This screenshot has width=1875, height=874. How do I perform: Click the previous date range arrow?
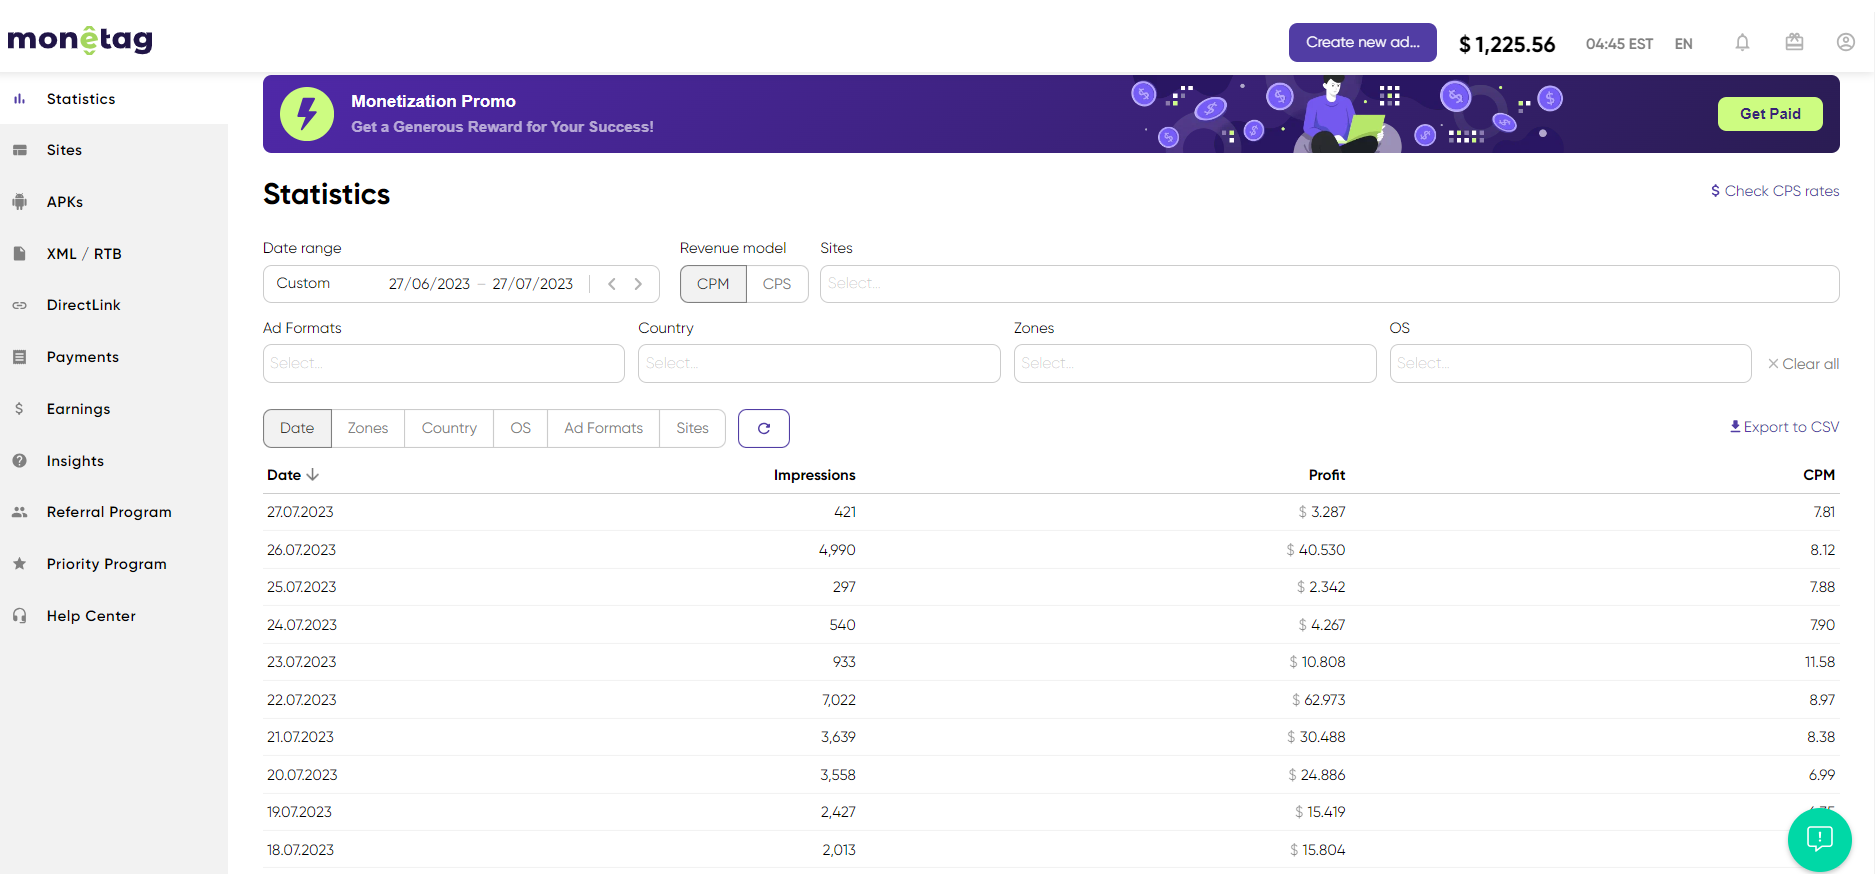coord(612,284)
